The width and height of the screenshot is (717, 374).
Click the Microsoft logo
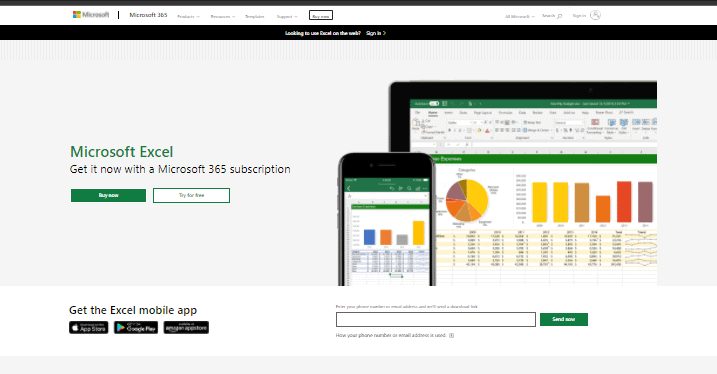(x=91, y=15)
